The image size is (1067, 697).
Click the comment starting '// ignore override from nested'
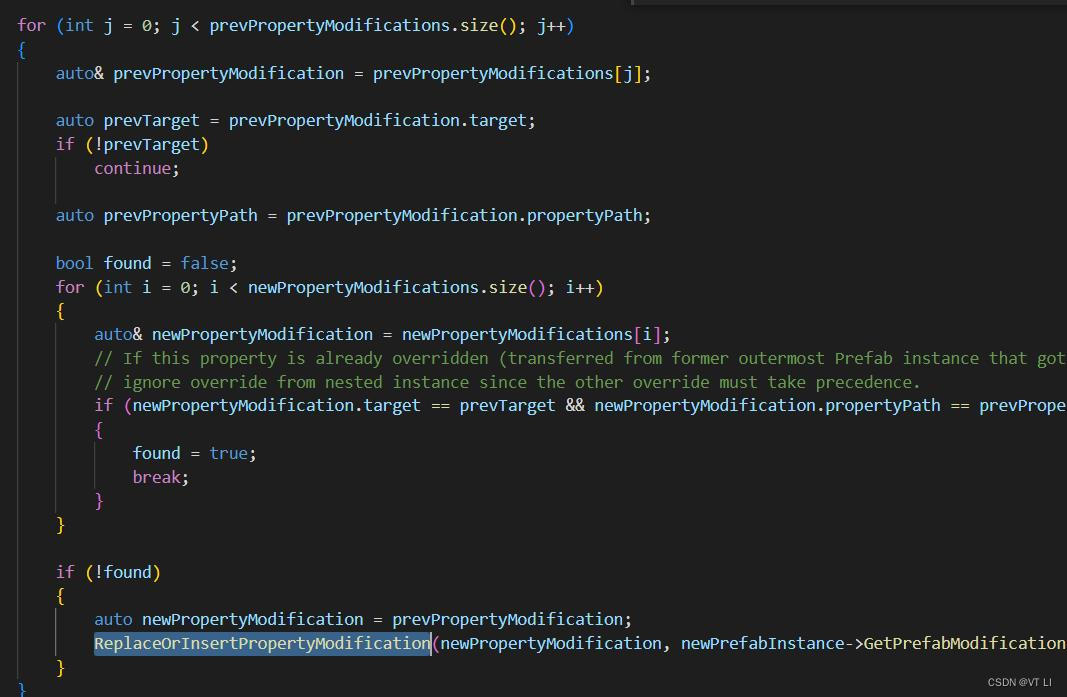pyautogui.click(x=507, y=383)
